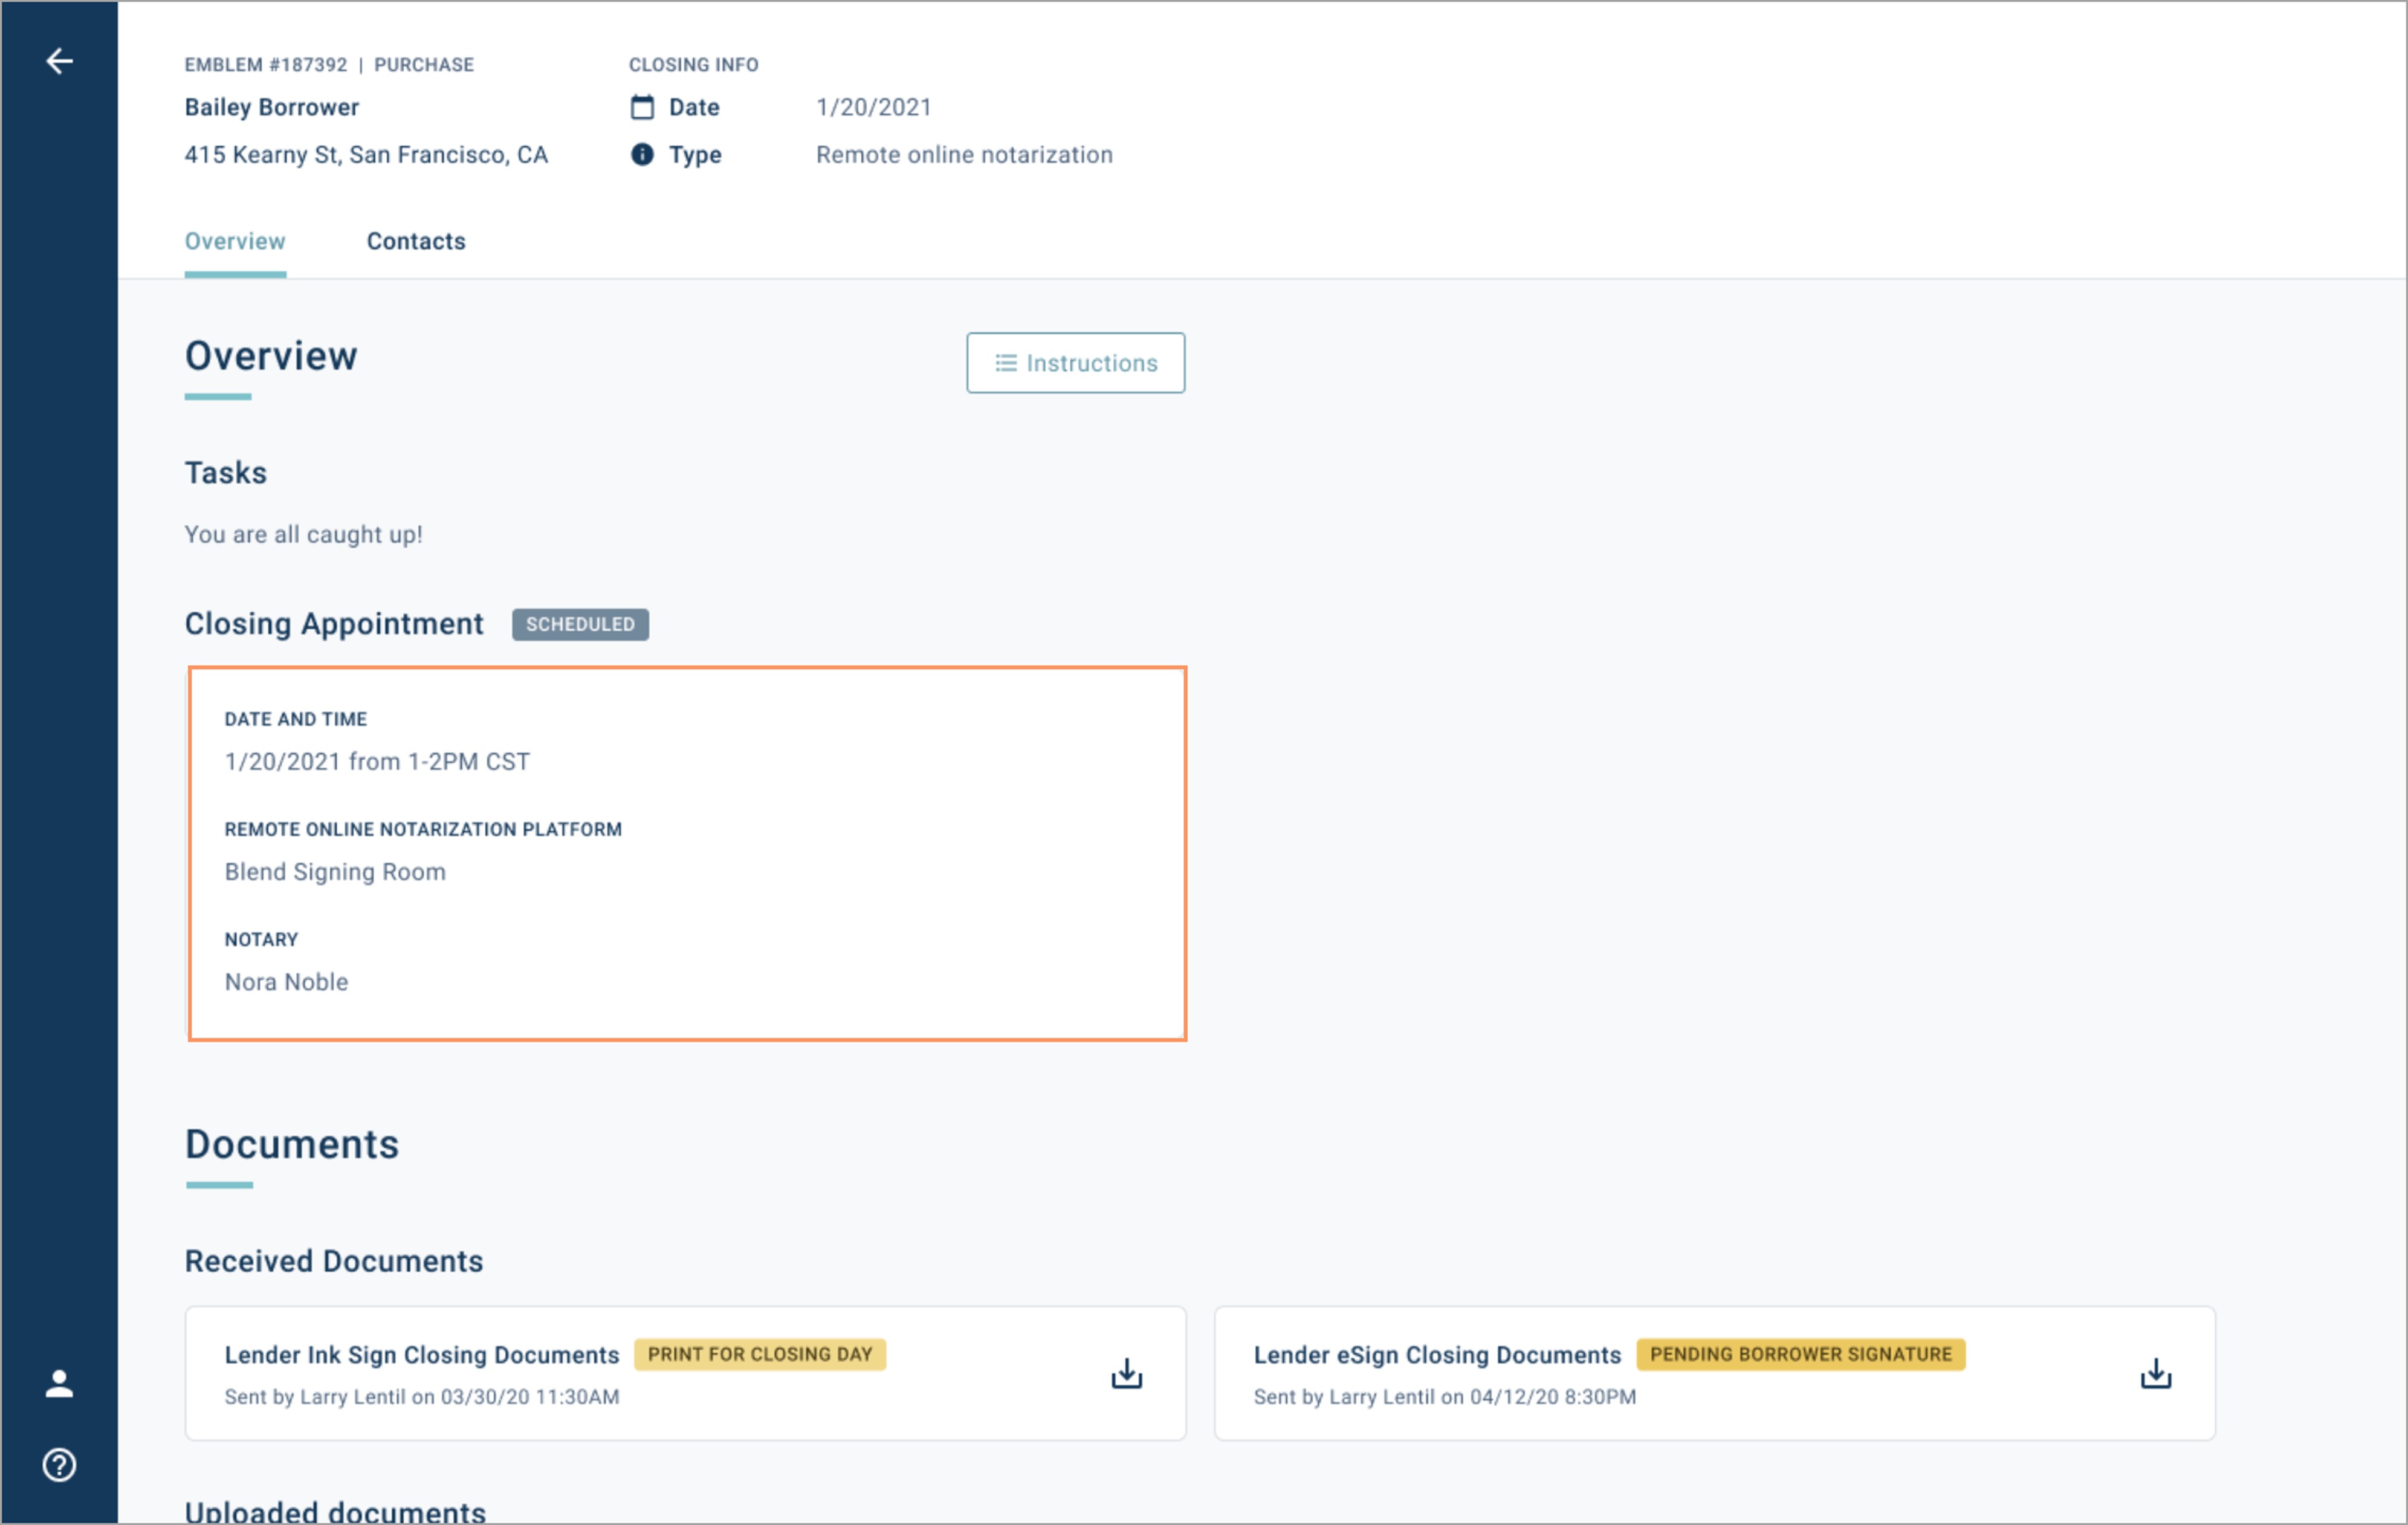The image size is (2408, 1525).
Task: Open Lender eSign Closing Documents card
Action: point(1436,1355)
